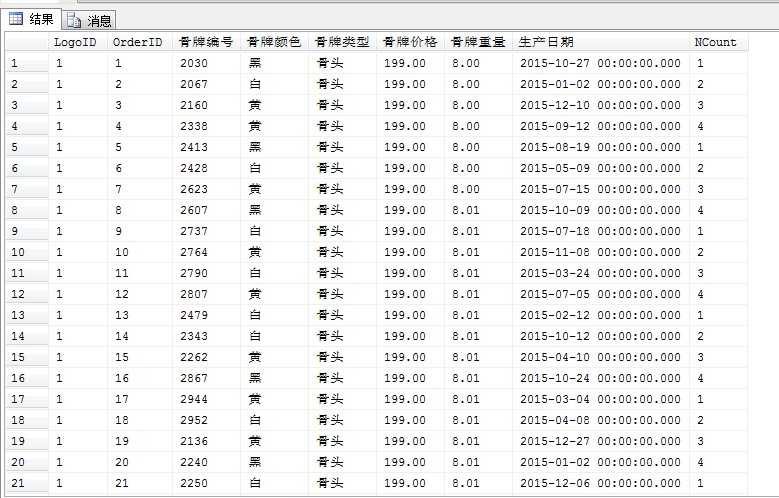This screenshot has height=498, width=779.
Task: Click the date cell 2015-10-24 00:00:00.000
Action: pyautogui.click(x=601, y=378)
